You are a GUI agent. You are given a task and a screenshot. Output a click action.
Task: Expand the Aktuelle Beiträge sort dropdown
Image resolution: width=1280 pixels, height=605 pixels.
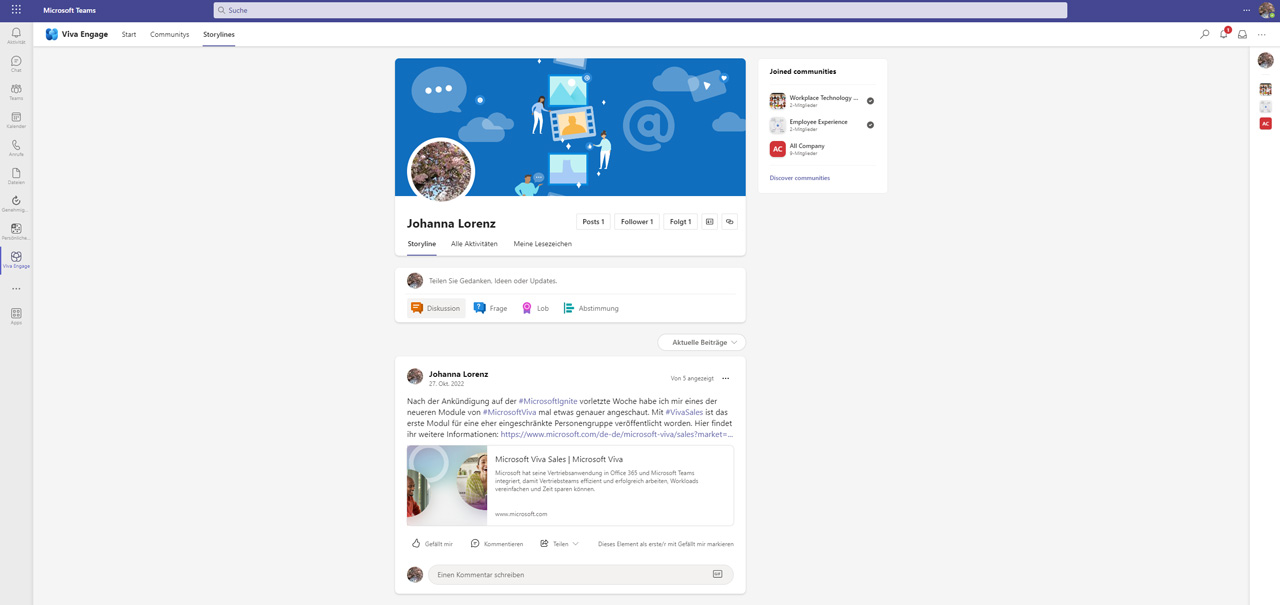click(x=702, y=342)
